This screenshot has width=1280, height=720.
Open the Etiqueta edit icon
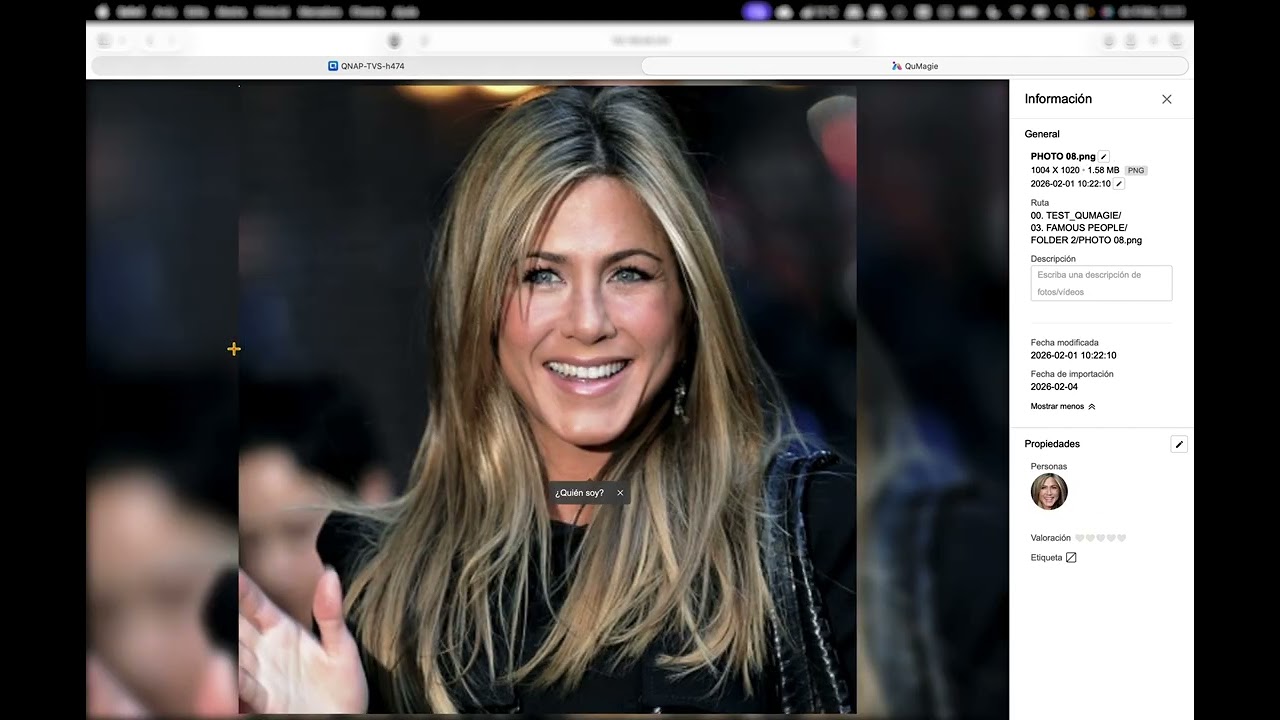1071,558
